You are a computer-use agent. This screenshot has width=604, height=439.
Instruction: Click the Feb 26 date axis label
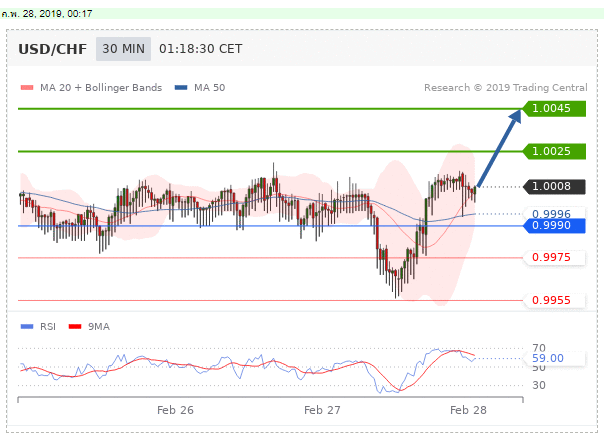pyautogui.click(x=175, y=410)
